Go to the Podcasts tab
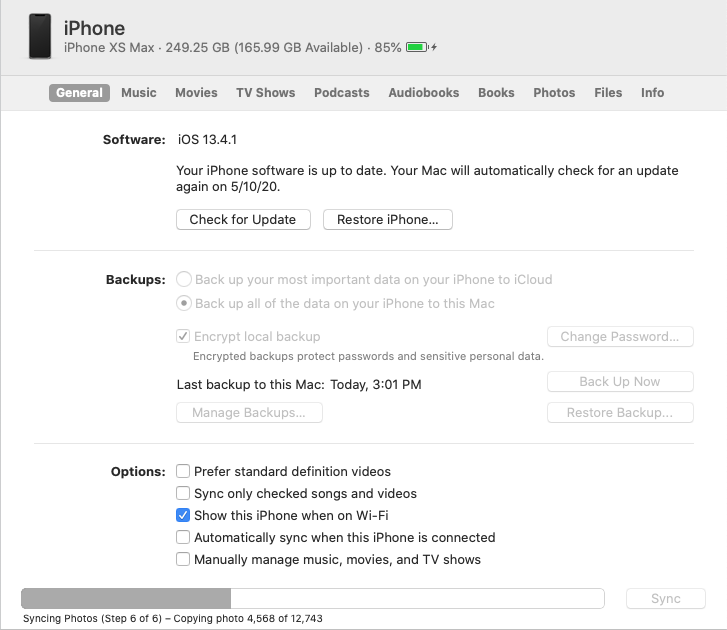Viewport: 727px width, 630px height. 342,93
